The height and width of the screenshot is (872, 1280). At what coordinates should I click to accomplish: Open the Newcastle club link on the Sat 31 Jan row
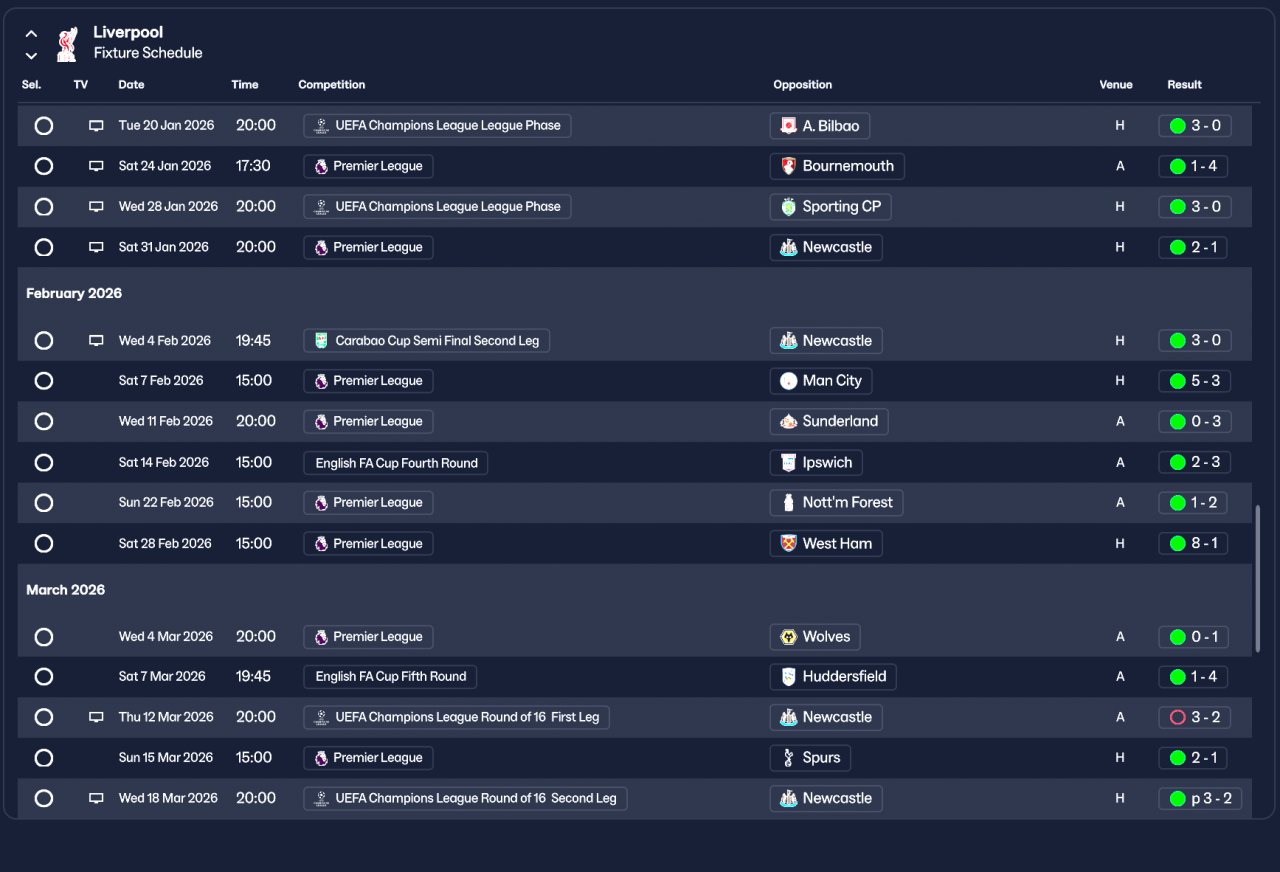pyautogui.click(x=826, y=247)
